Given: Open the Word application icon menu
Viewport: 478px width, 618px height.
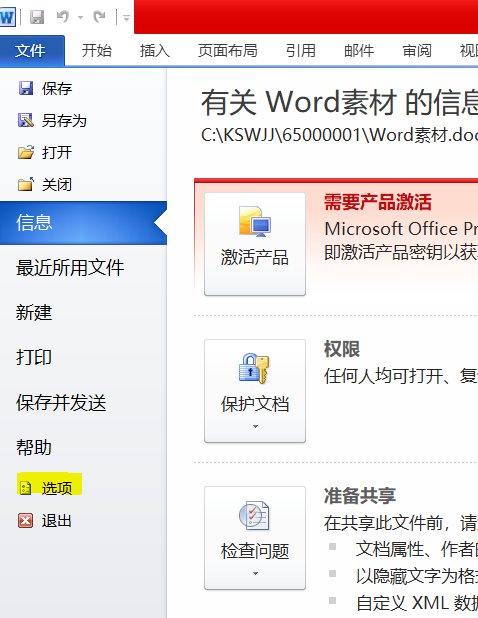Looking at the screenshot, I should coord(7,17).
